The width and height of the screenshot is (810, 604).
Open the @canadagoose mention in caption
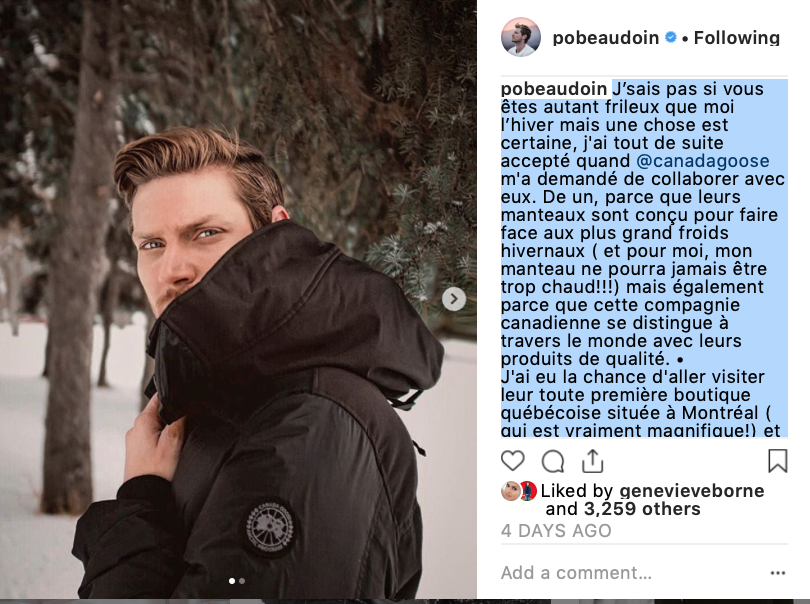[703, 161]
